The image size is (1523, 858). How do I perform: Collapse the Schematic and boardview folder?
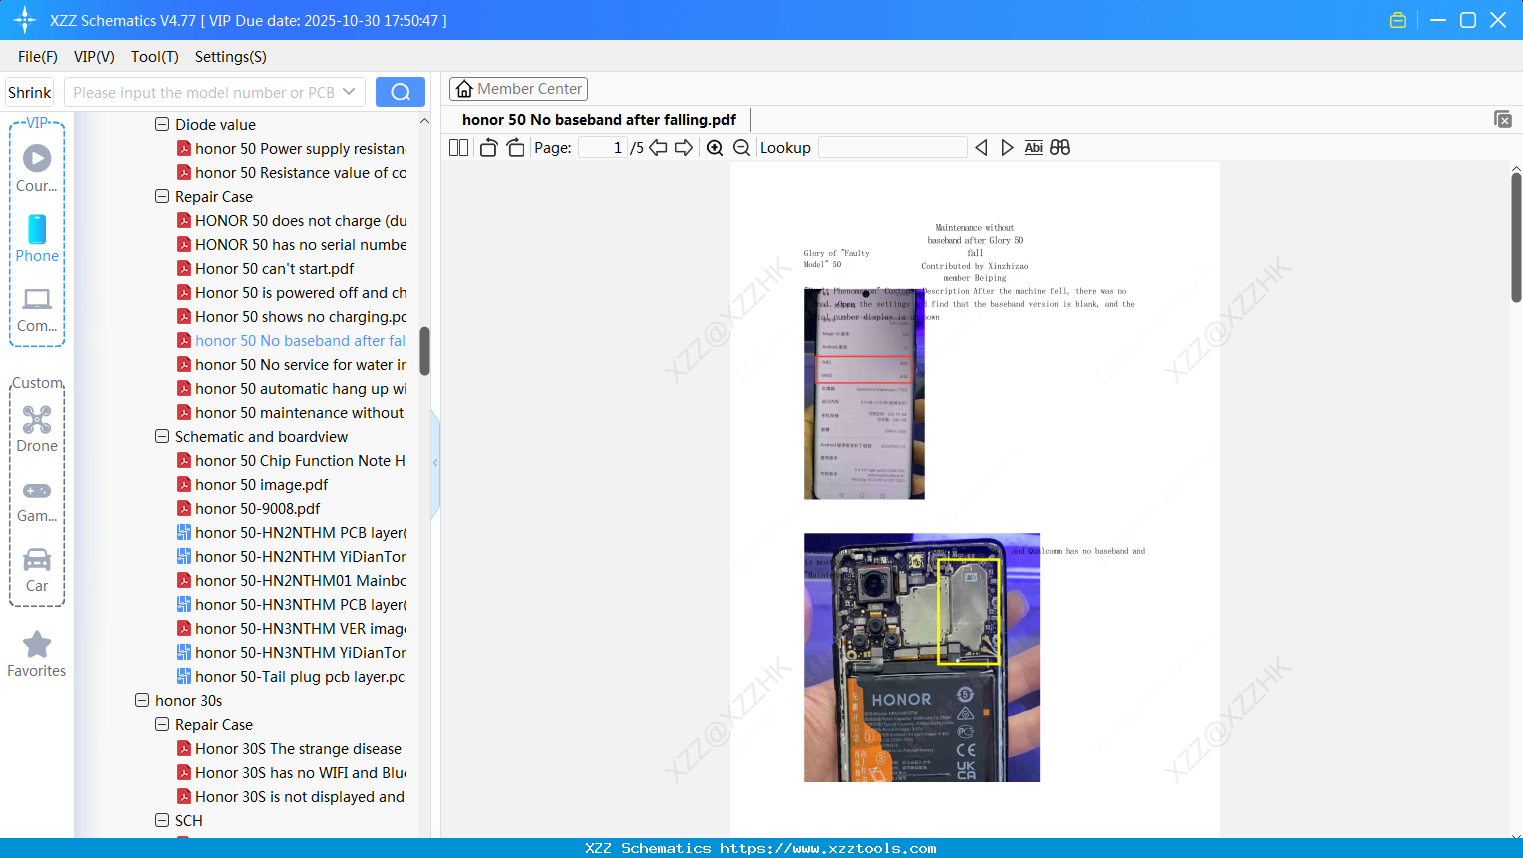point(162,437)
